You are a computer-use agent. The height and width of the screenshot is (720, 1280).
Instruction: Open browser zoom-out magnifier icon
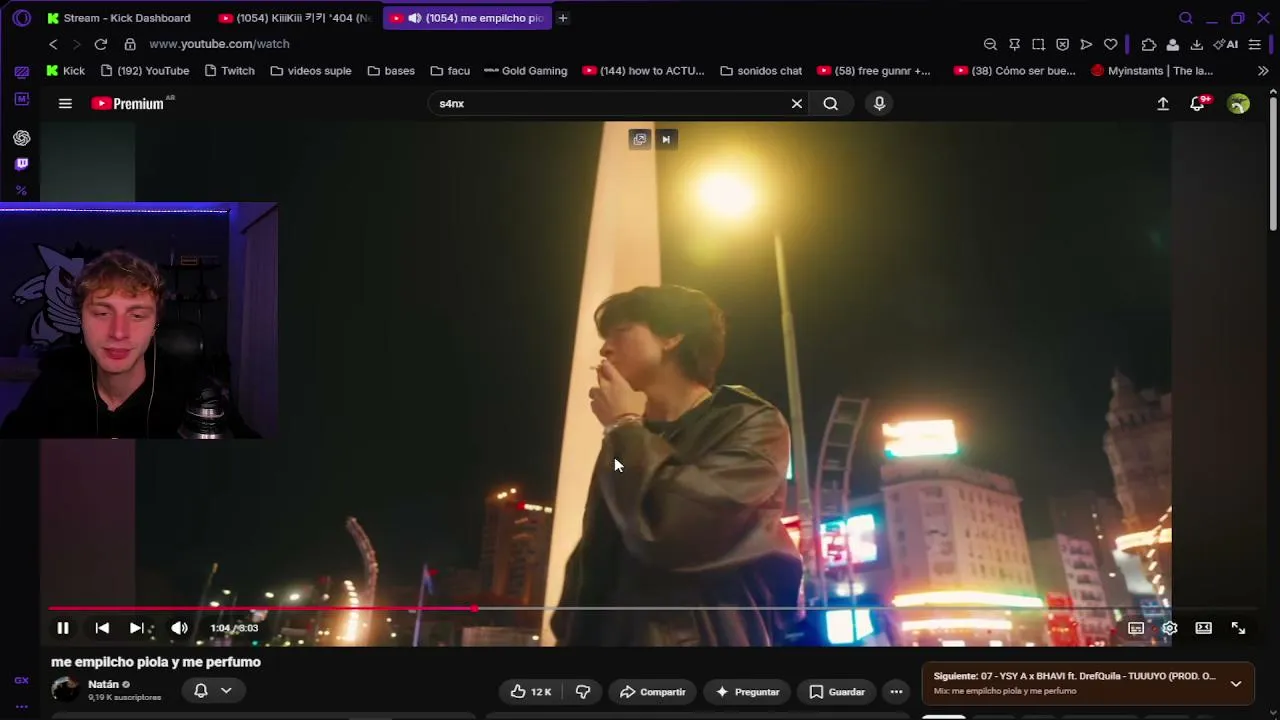click(x=990, y=44)
